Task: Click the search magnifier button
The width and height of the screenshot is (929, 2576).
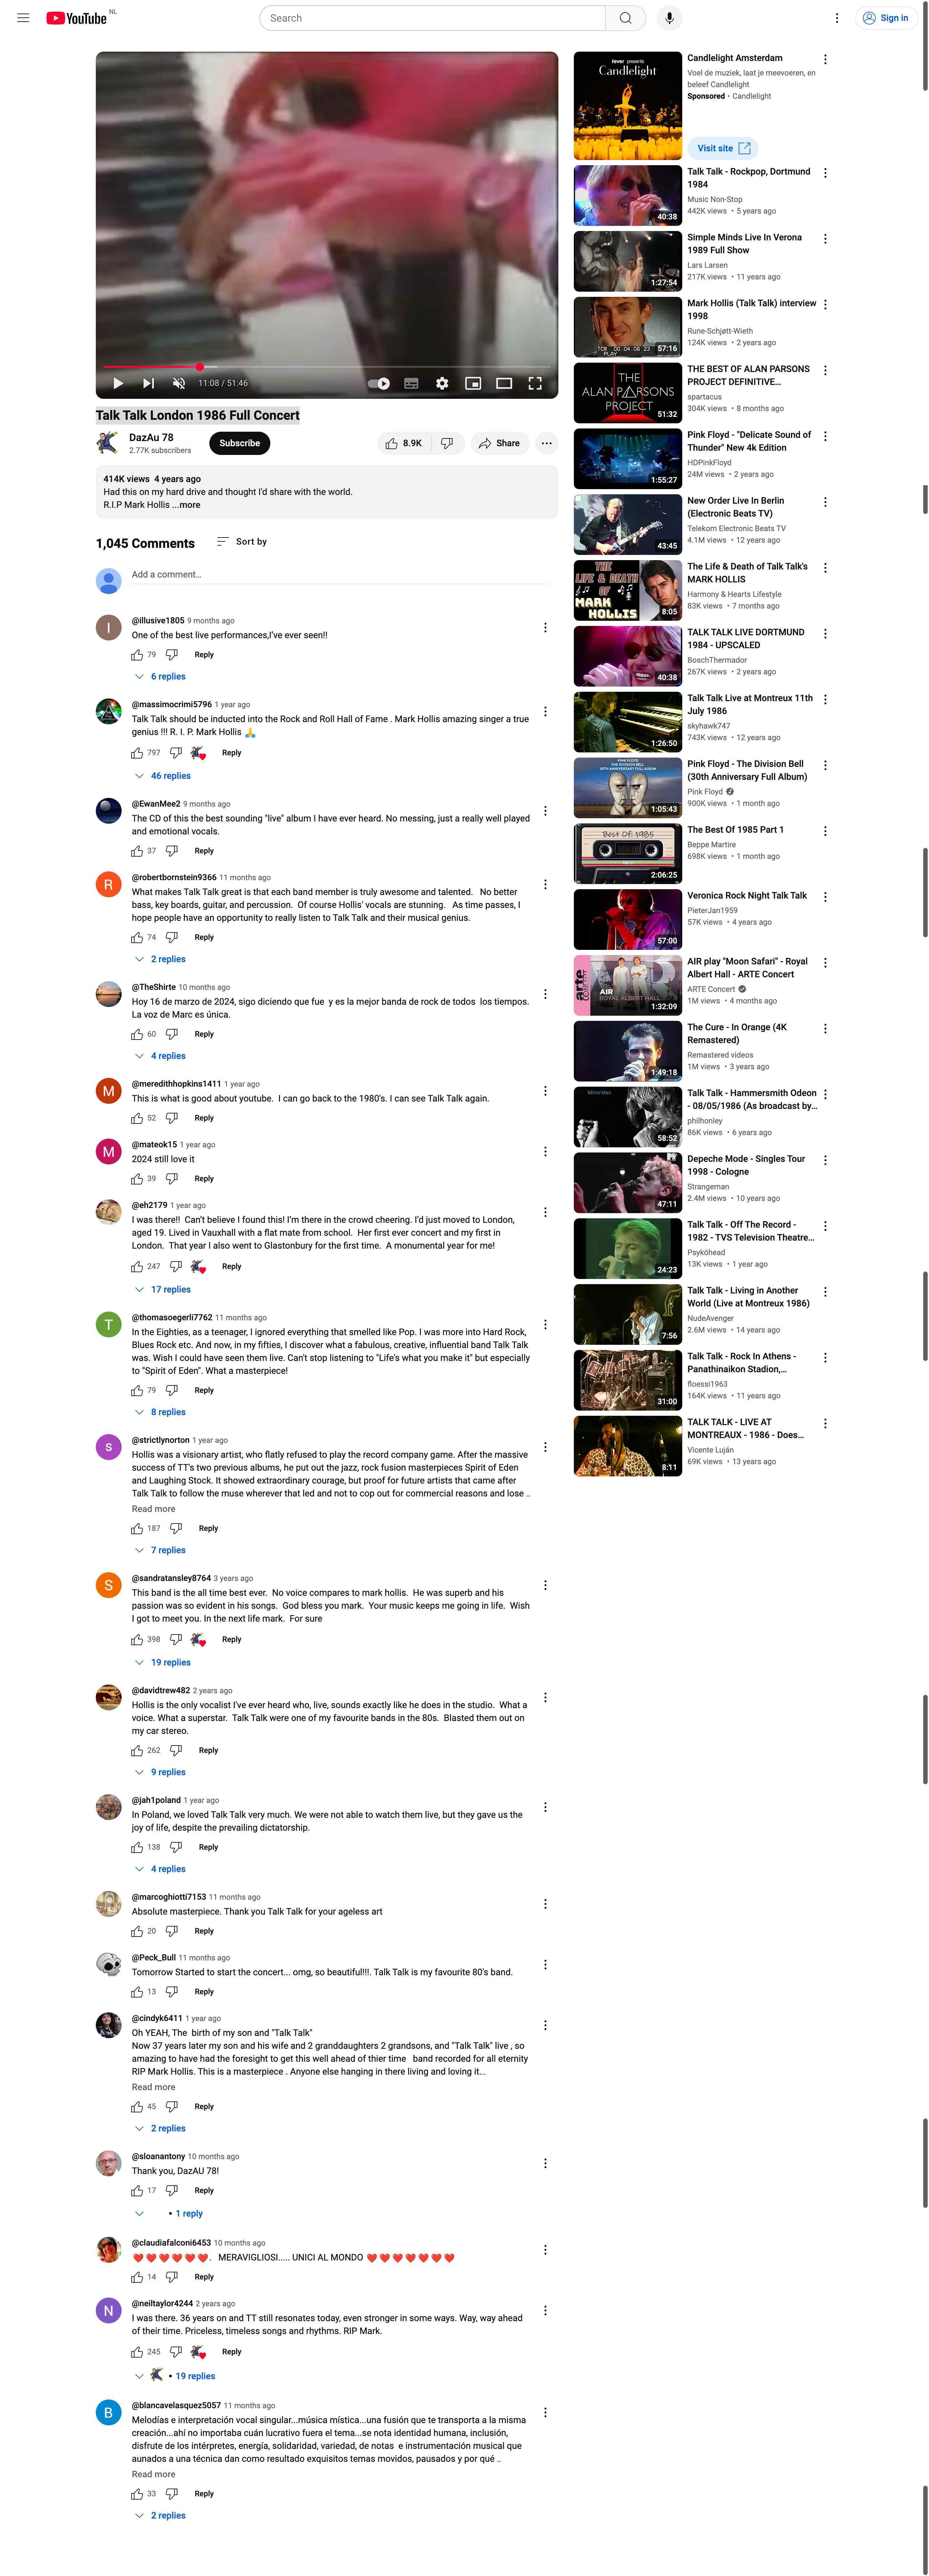Action: (x=625, y=18)
